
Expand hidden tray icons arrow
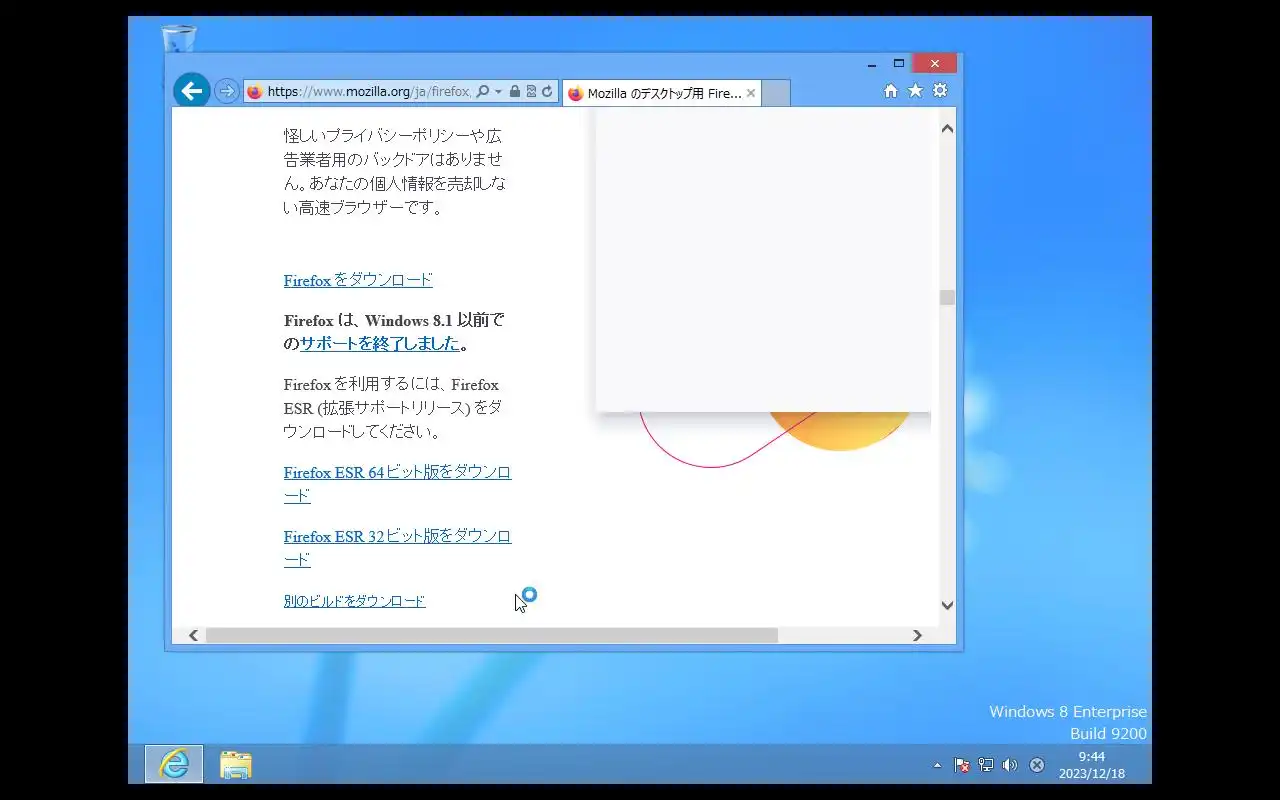pyautogui.click(x=937, y=765)
